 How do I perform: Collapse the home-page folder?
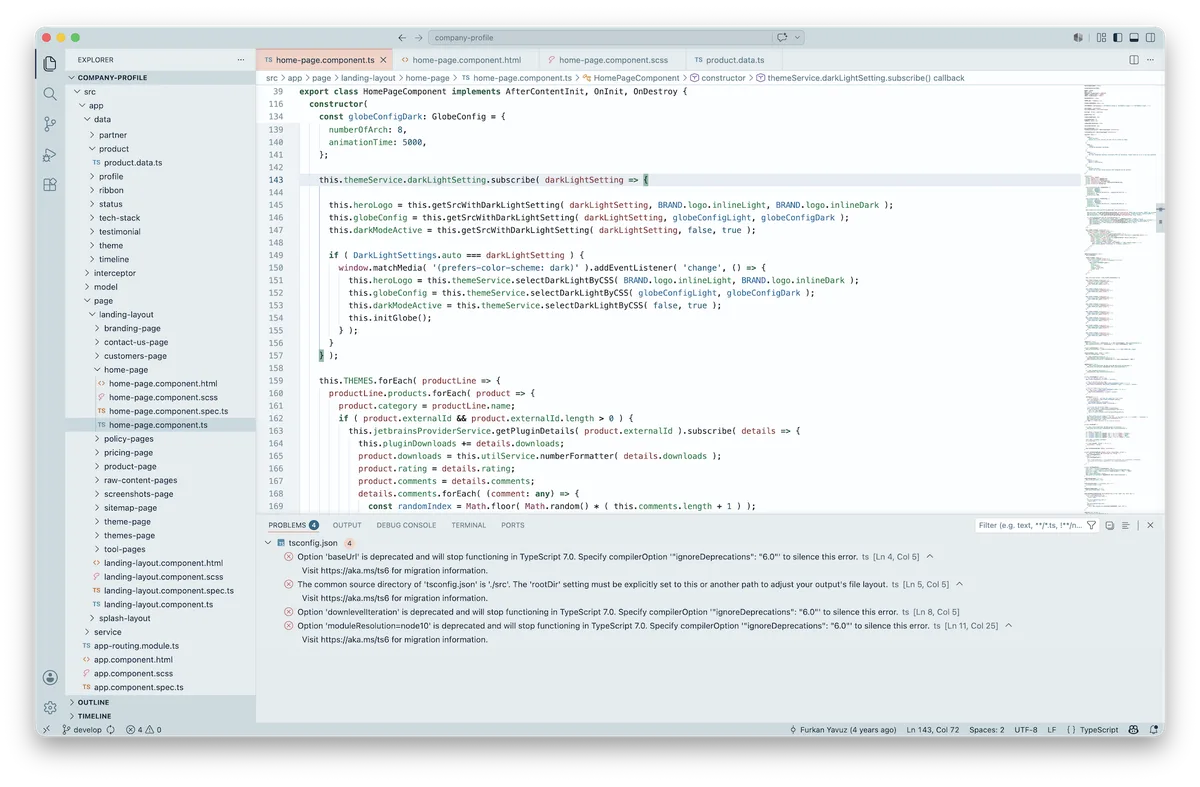click(160, 370)
